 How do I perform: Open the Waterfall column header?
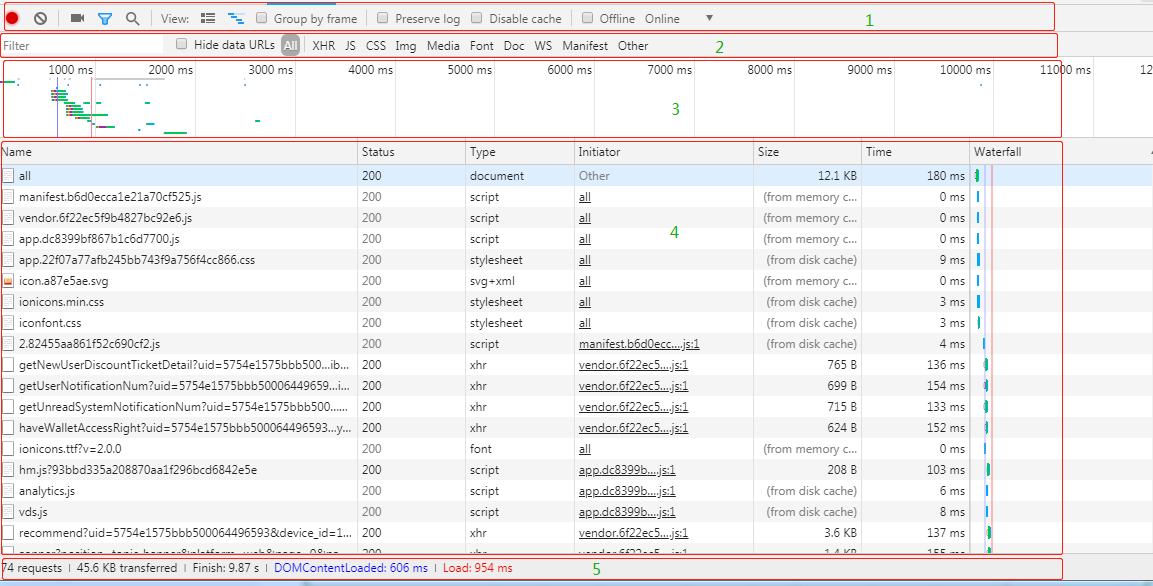click(1059, 152)
